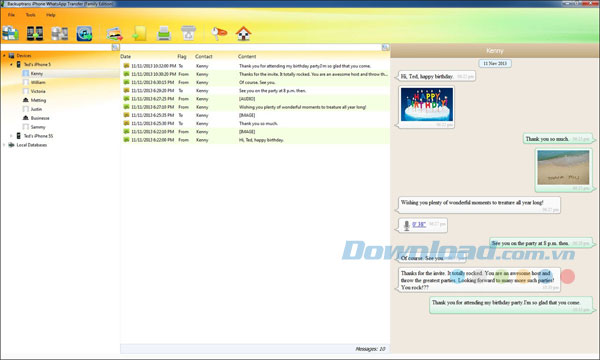Select row "Wishing you plenty of wonderful moments"
Screen dimensions: 600x360
(x=255, y=107)
